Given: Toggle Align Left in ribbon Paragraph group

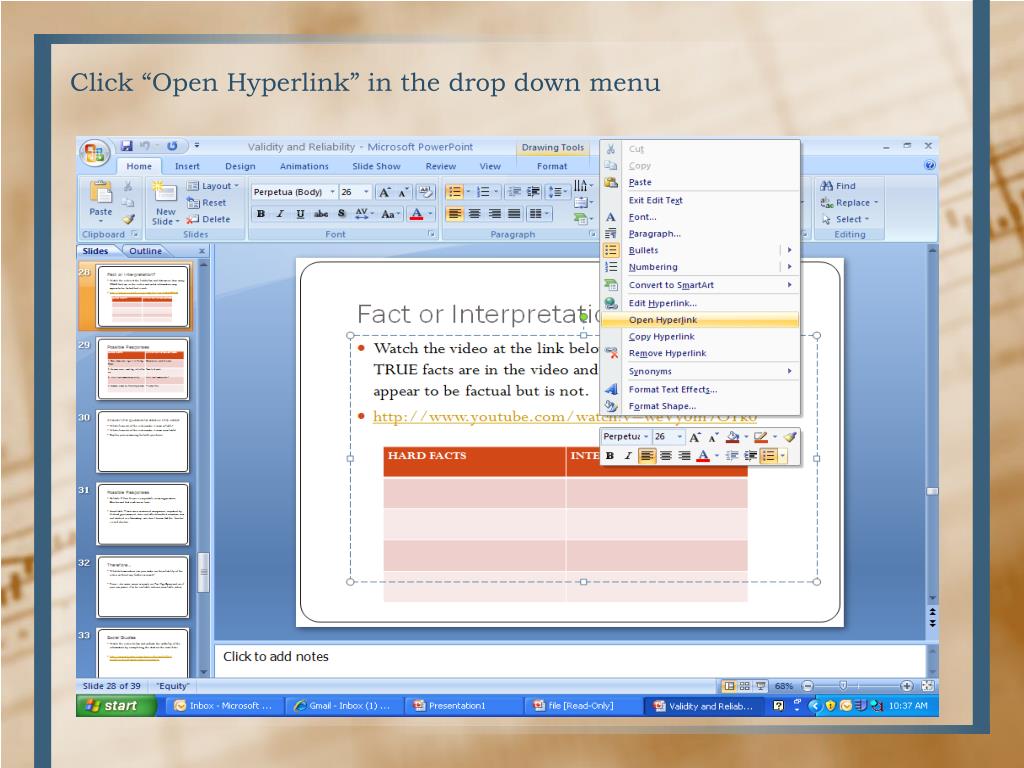Looking at the screenshot, I should tap(455, 214).
